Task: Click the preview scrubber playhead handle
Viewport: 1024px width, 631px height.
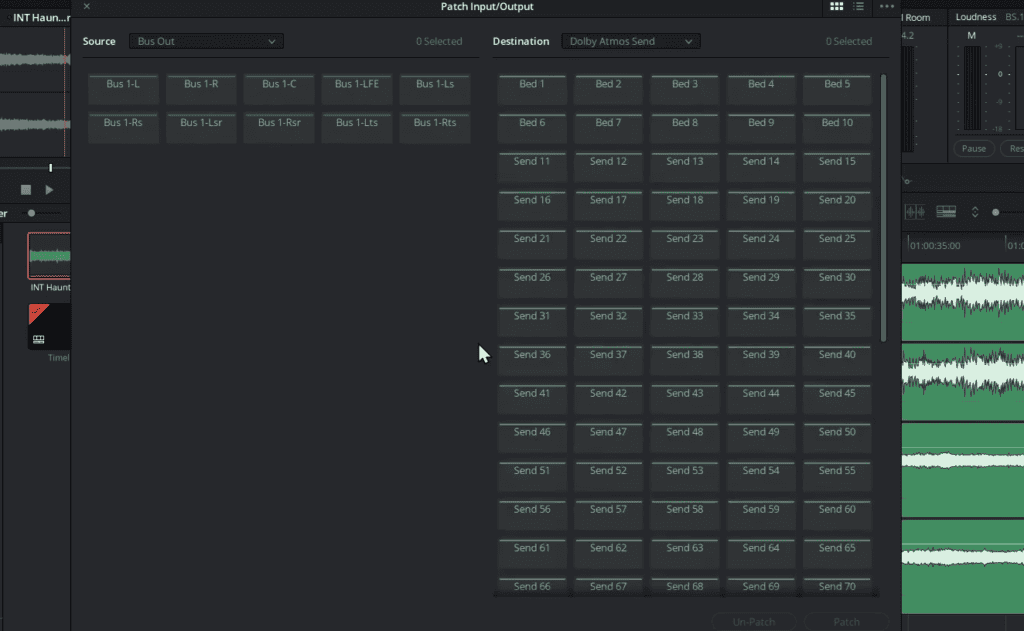Action: [x=50, y=168]
